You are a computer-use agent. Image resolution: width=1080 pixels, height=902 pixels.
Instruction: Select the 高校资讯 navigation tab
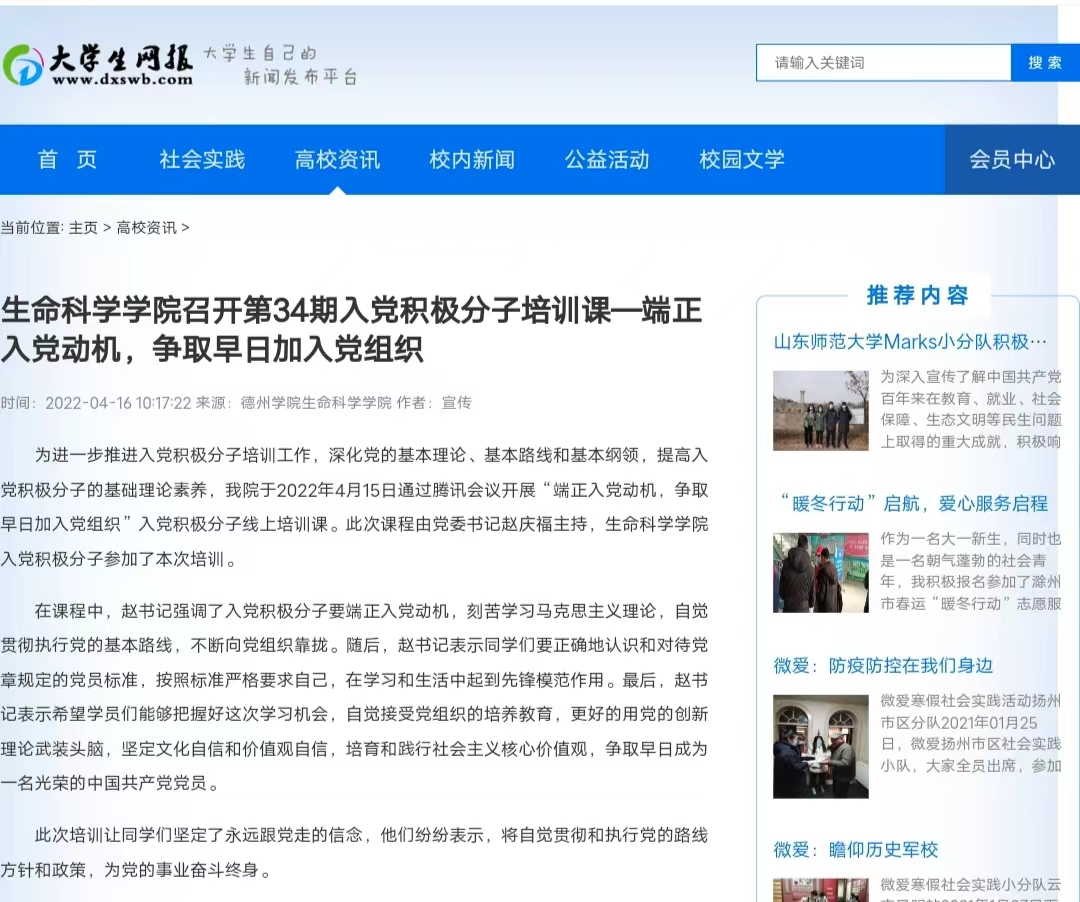pyautogui.click(x=337, y=160)
